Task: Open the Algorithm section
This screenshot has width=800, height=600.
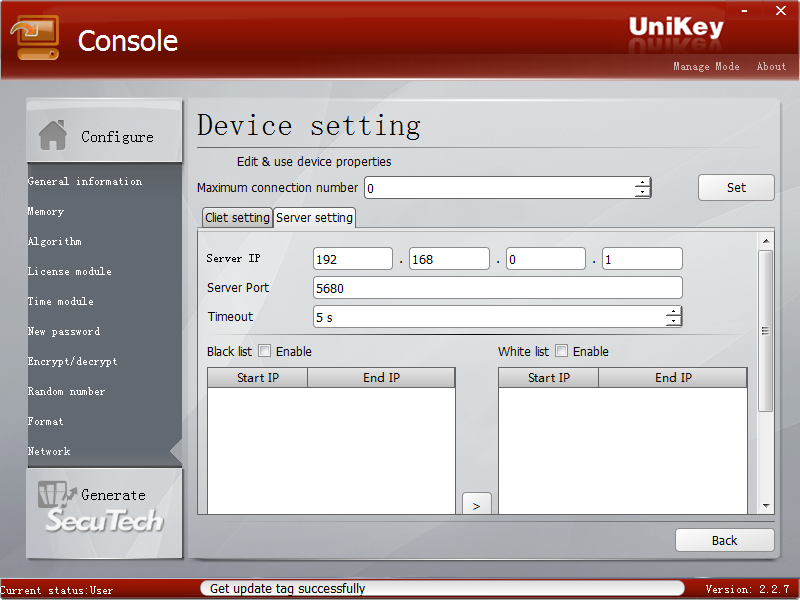Action: 55,241
